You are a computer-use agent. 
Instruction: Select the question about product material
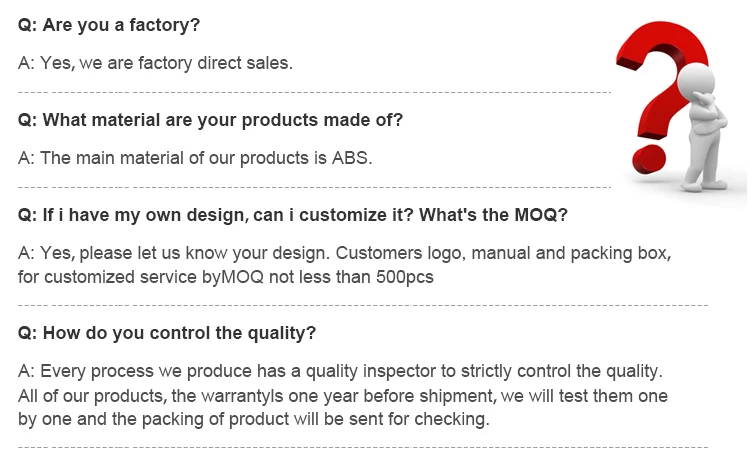(210, 121)
